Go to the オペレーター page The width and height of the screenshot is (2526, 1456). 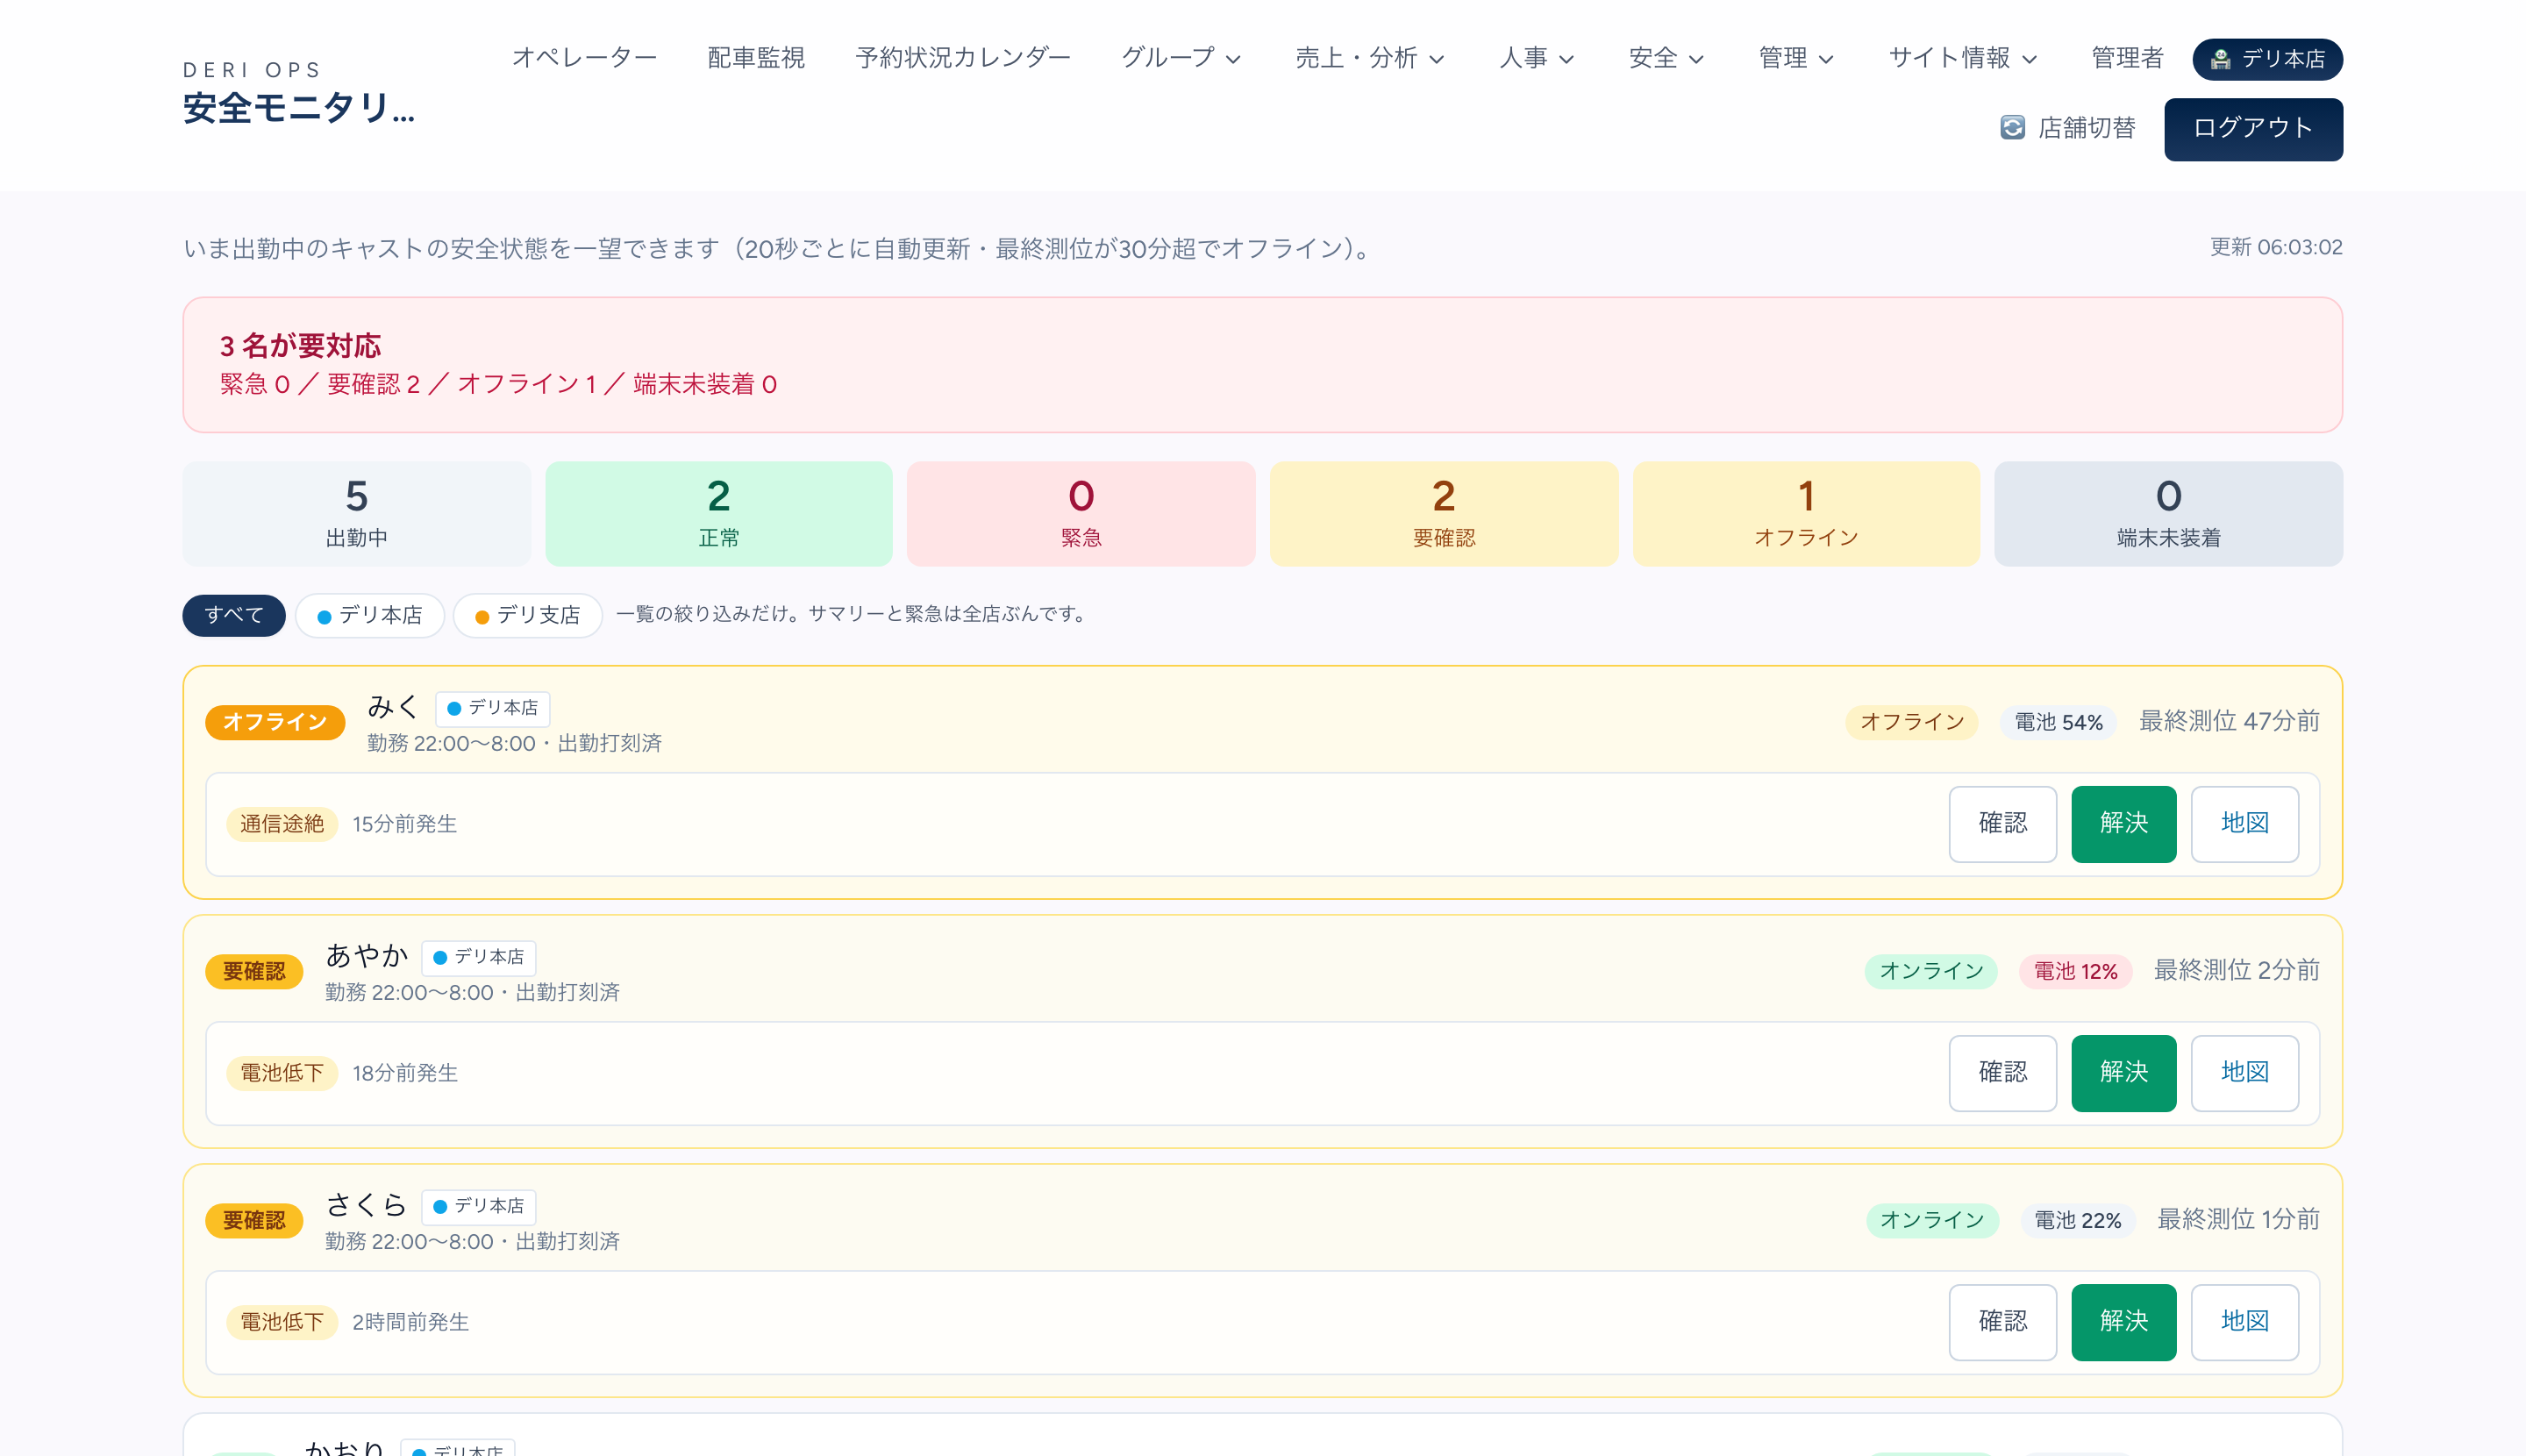point(584,58)
